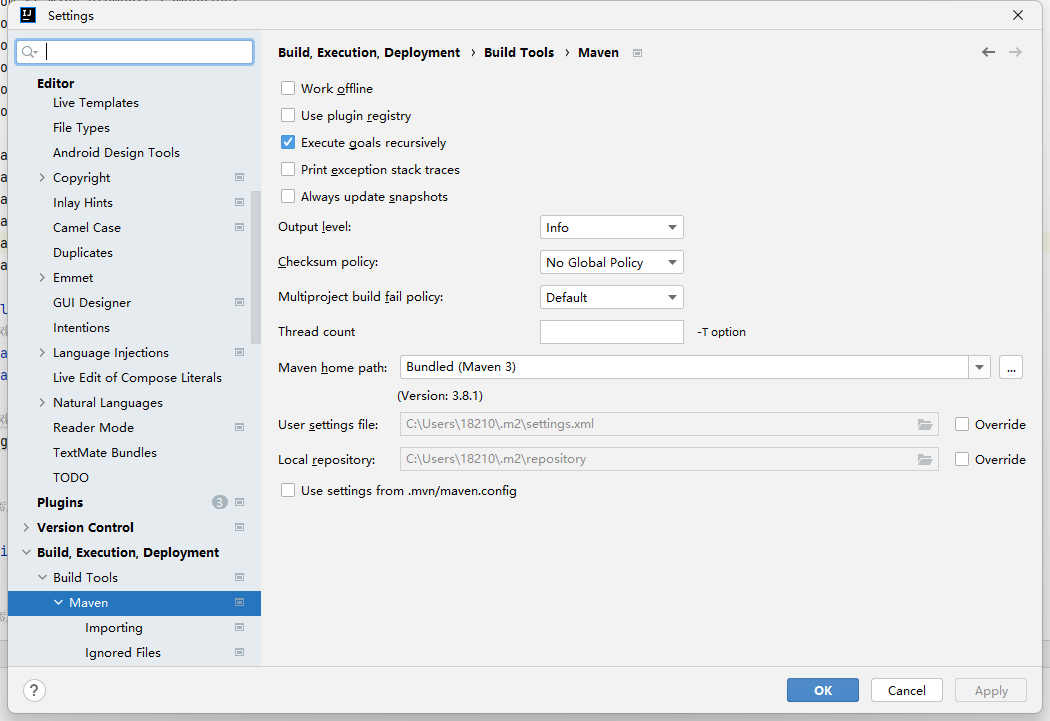Click the project icon beside Reader Mode
The image size is (1050, 721).
point(239,427)
